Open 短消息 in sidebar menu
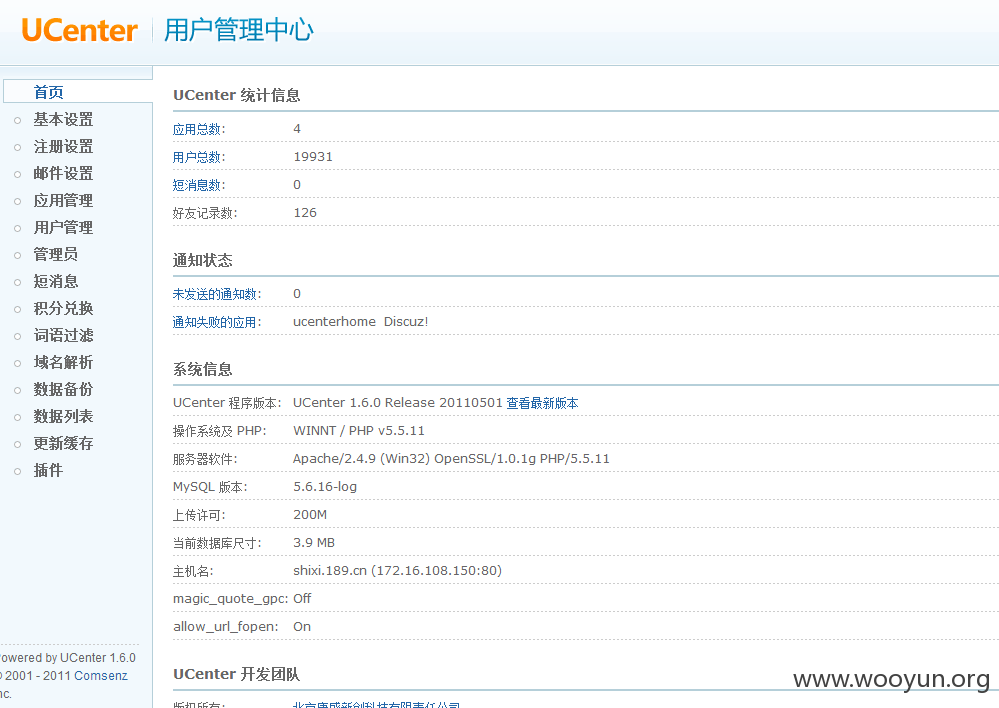999x708 pixels. 55,281
